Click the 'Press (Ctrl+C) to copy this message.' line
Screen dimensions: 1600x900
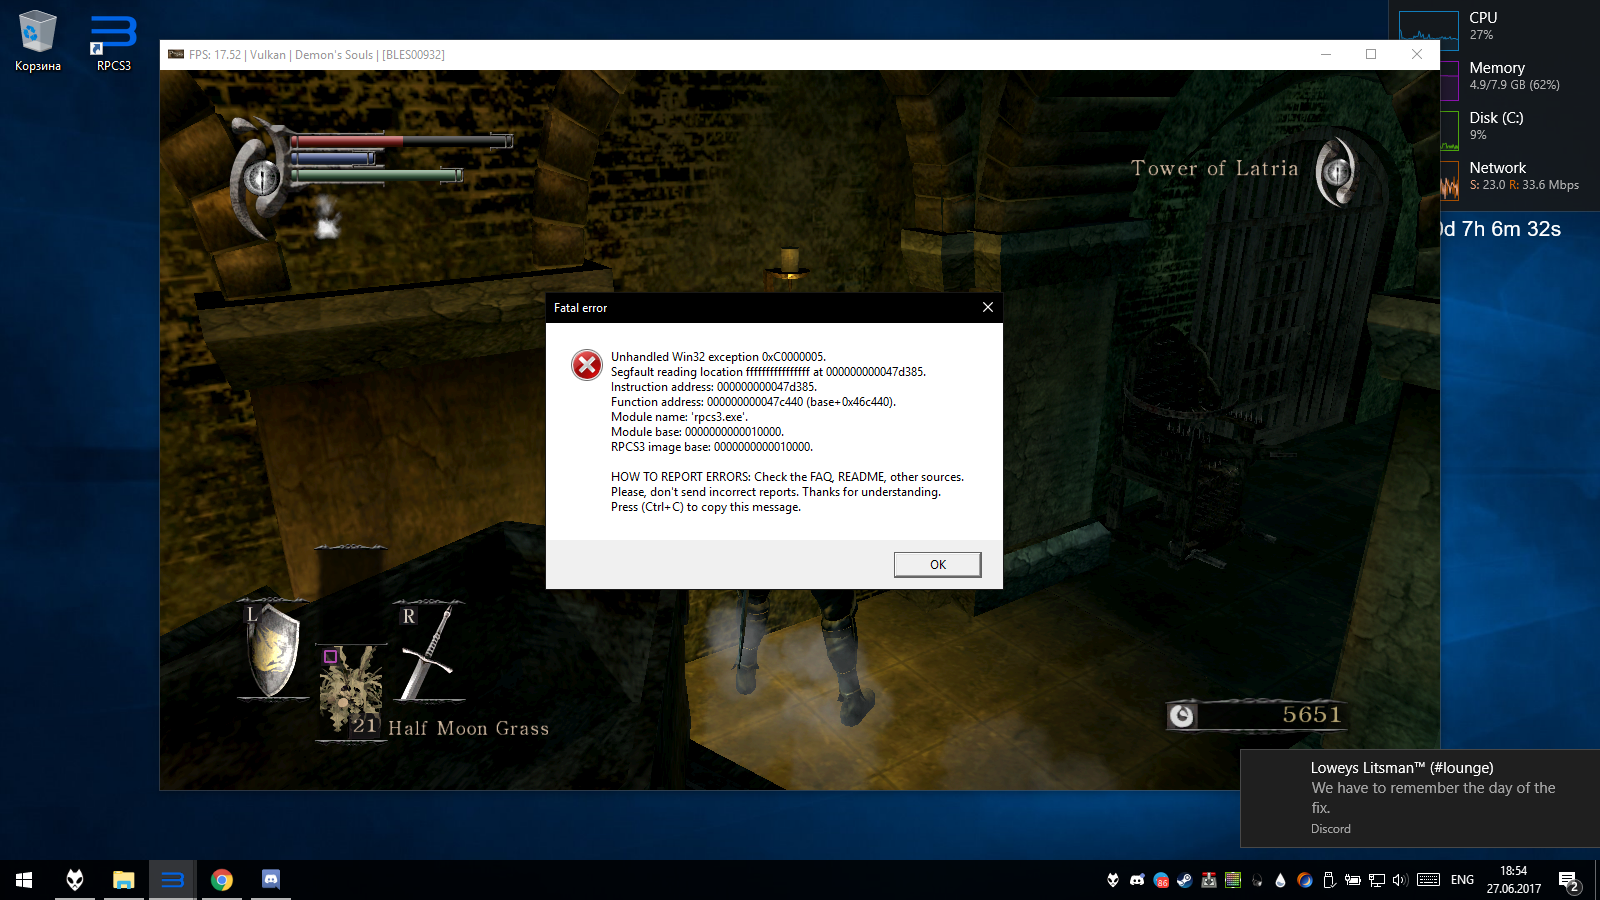[706, 507]
